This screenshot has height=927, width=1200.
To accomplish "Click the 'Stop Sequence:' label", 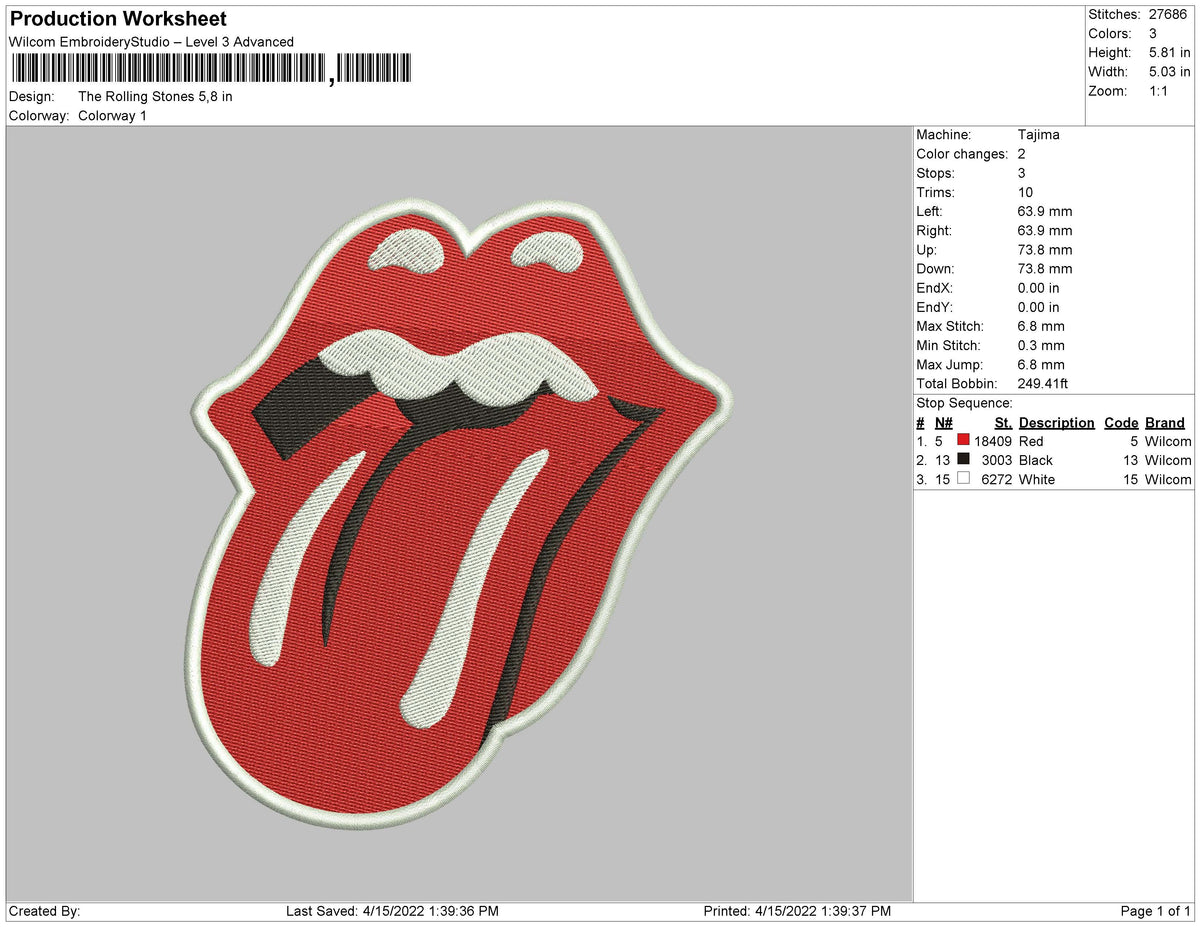I will pyautogui.click(x=964, y=403).
